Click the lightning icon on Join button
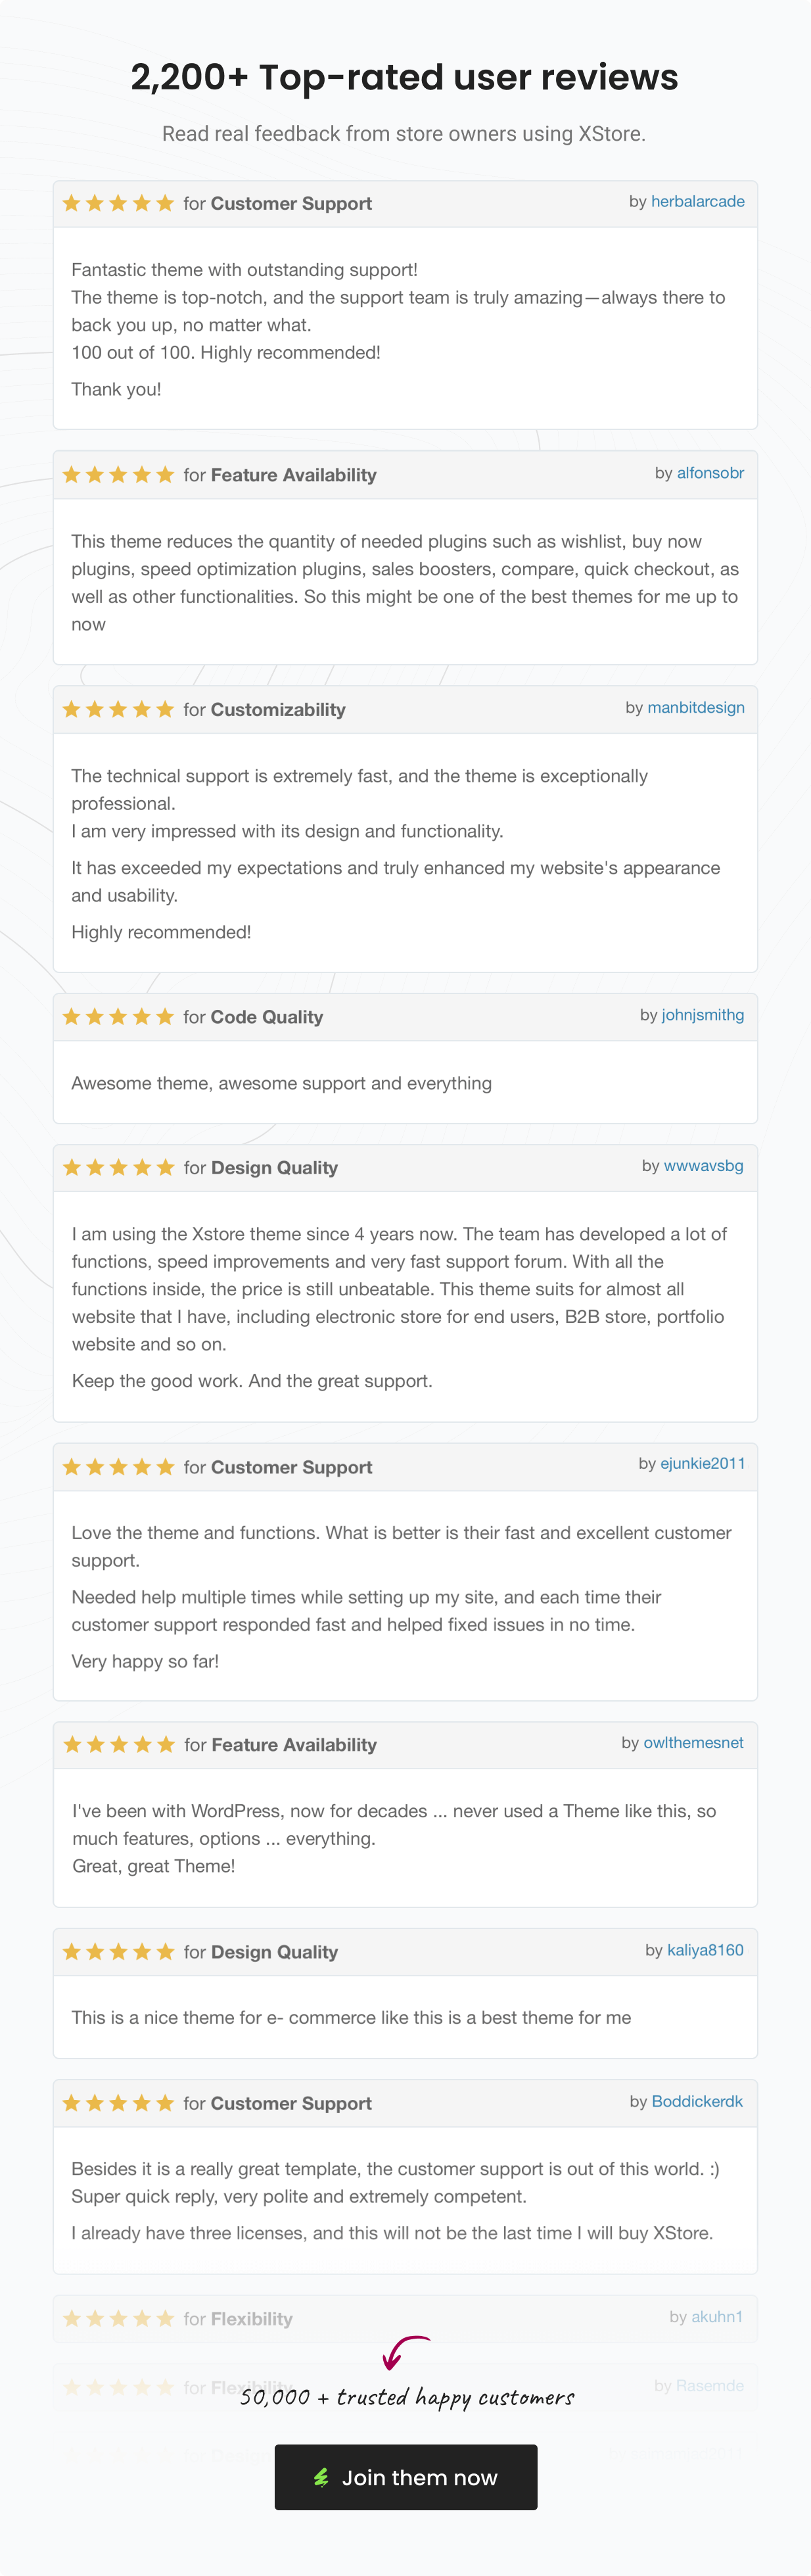The image size is (811, 2576). pyautogui.click(x=321, y=2477)
